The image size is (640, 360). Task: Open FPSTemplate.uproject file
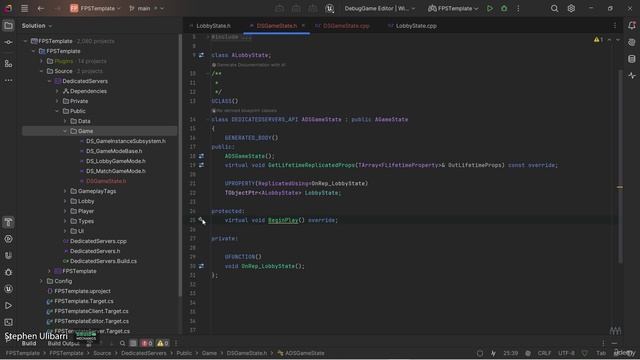point(82,291)
